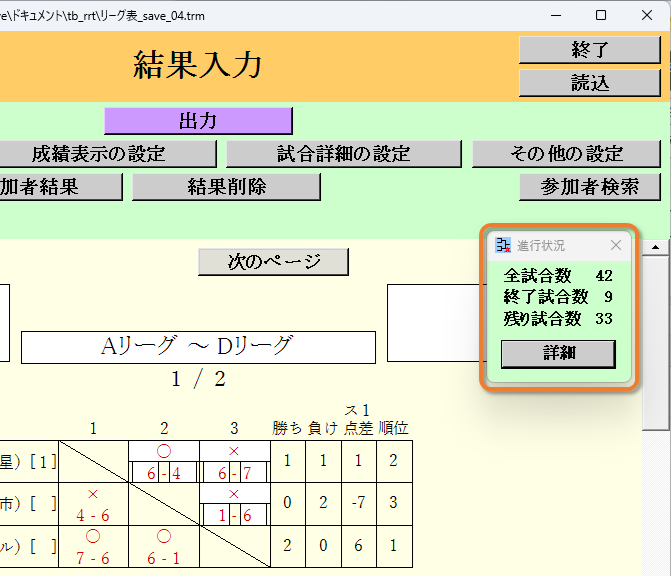Viewport: 671px width, 576px height.
Task: Click the -7 point difference cell
Action: [x=359, y=503]
